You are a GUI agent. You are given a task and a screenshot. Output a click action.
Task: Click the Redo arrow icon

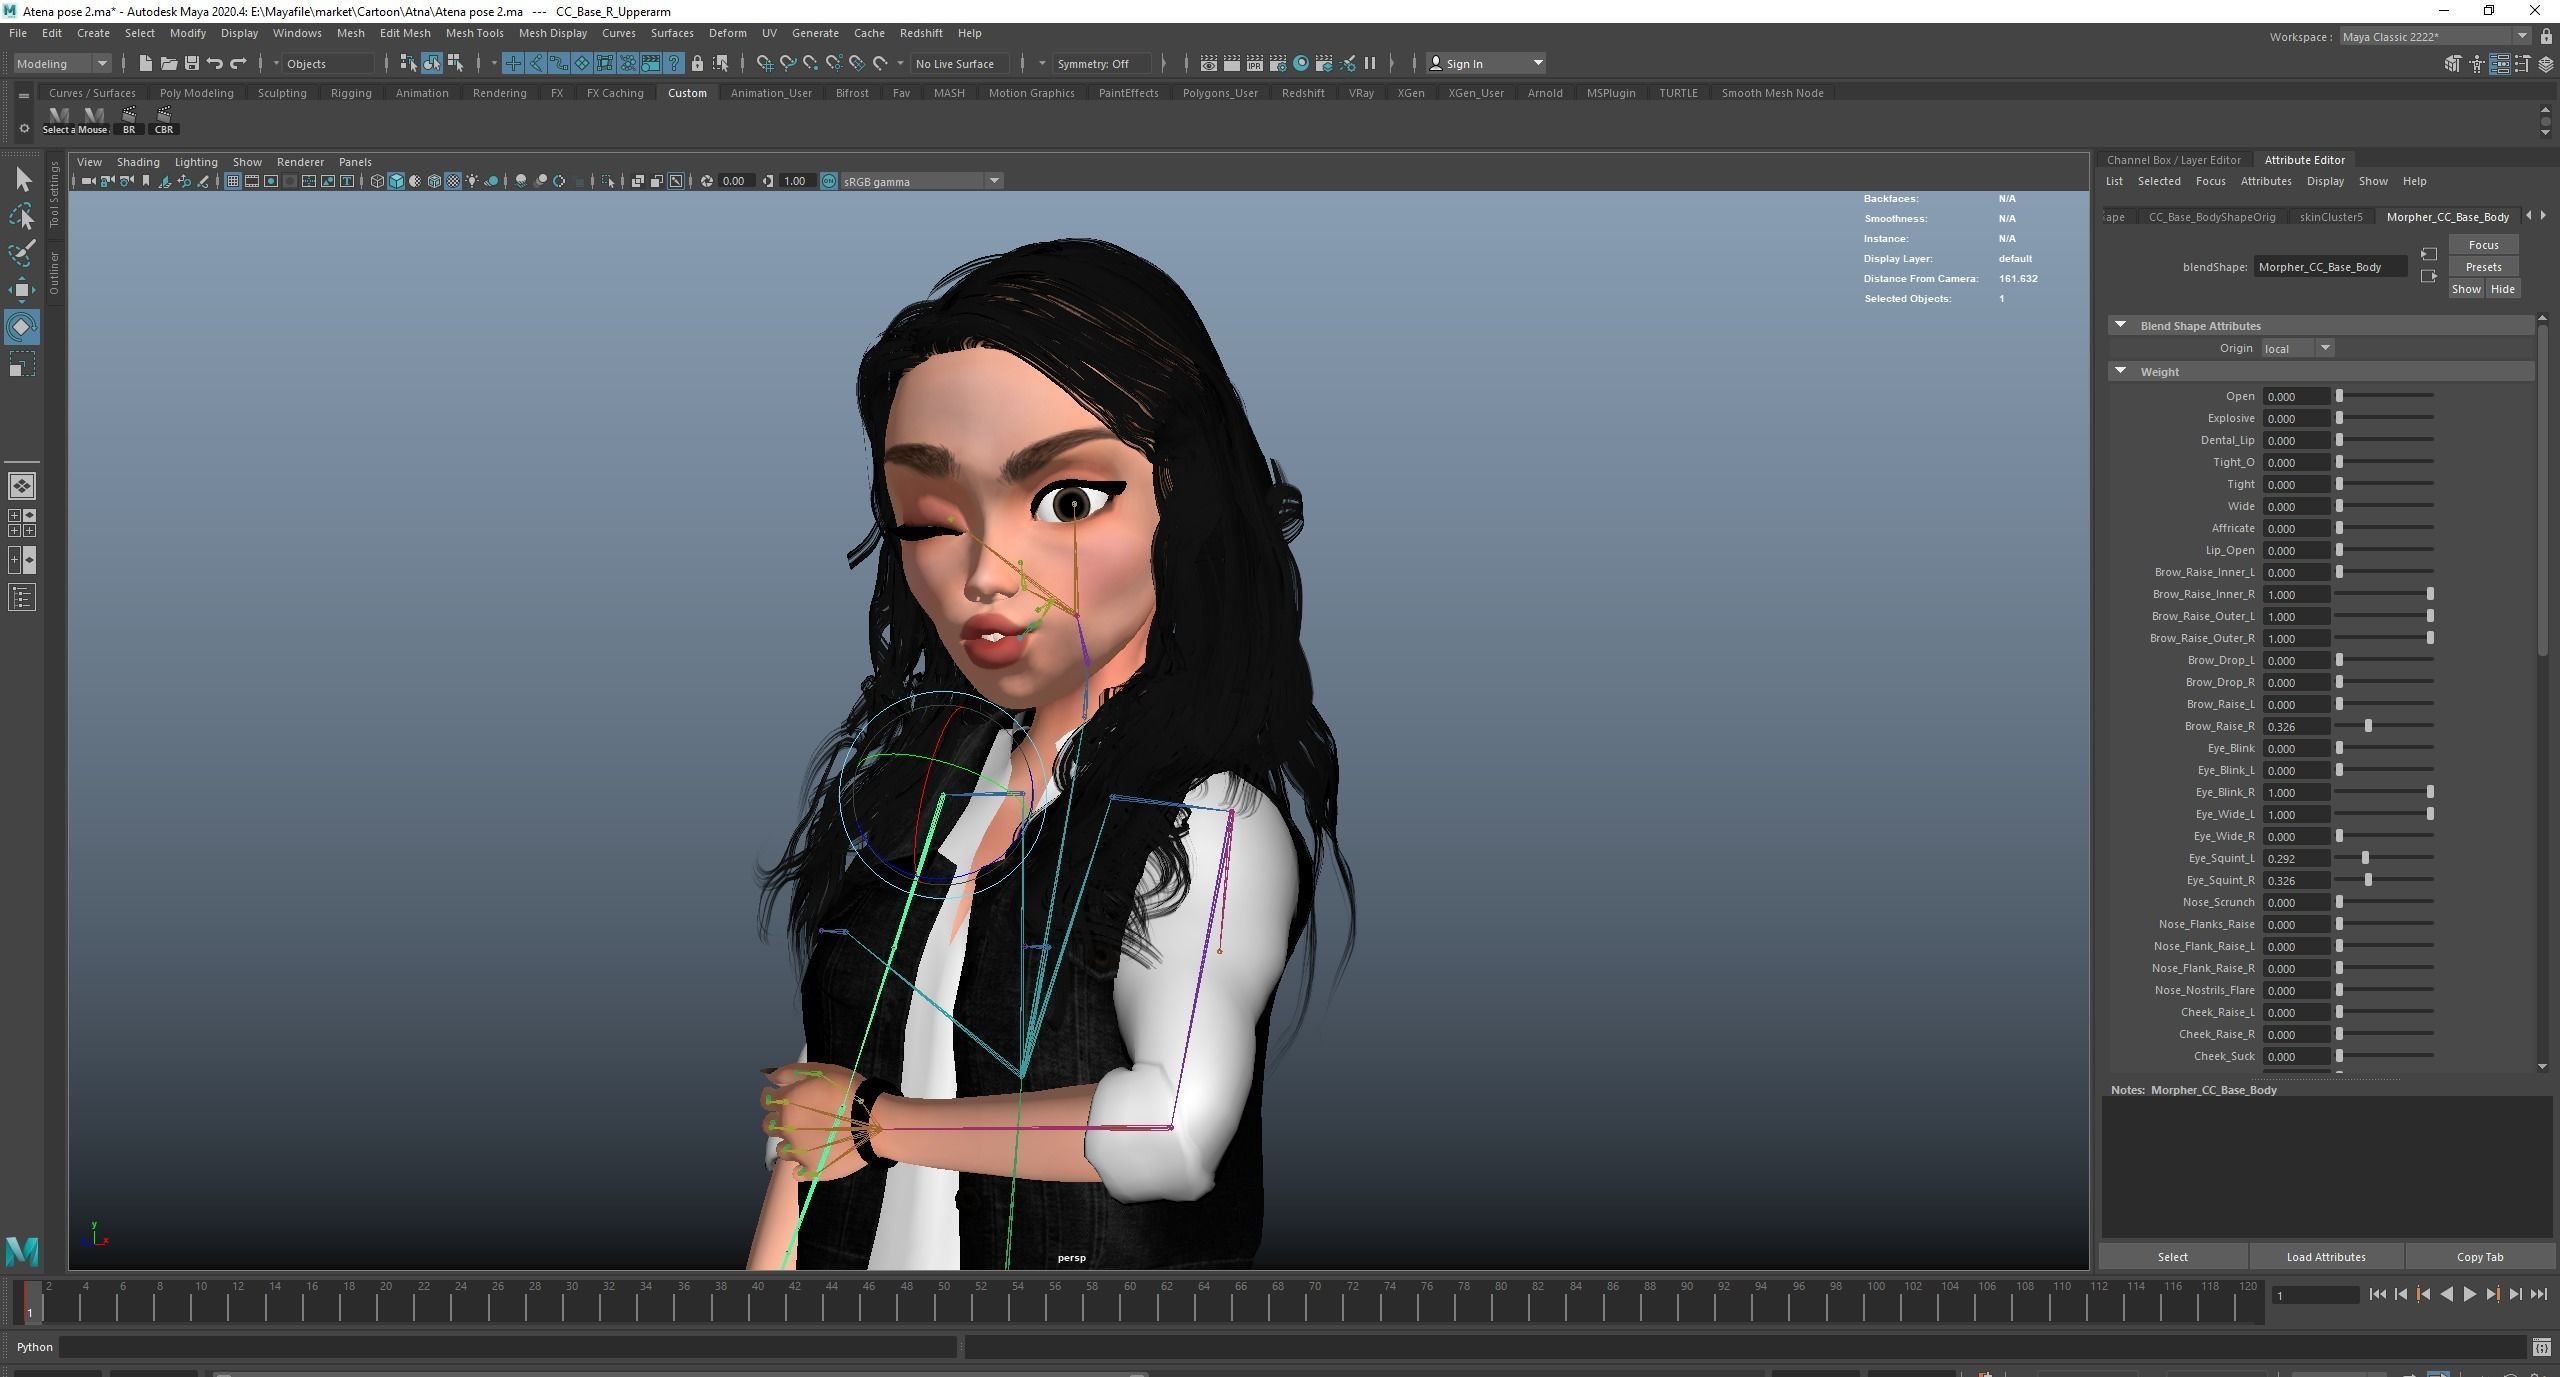[238, 63]
